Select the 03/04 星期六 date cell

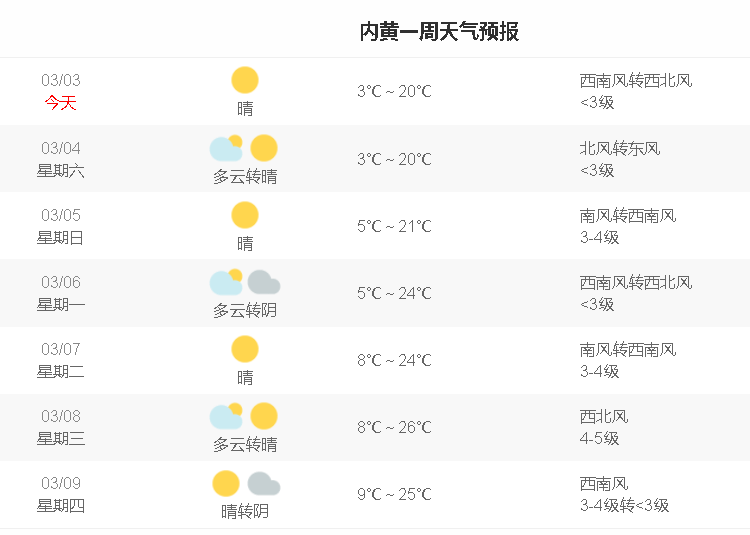click(61, 159)
